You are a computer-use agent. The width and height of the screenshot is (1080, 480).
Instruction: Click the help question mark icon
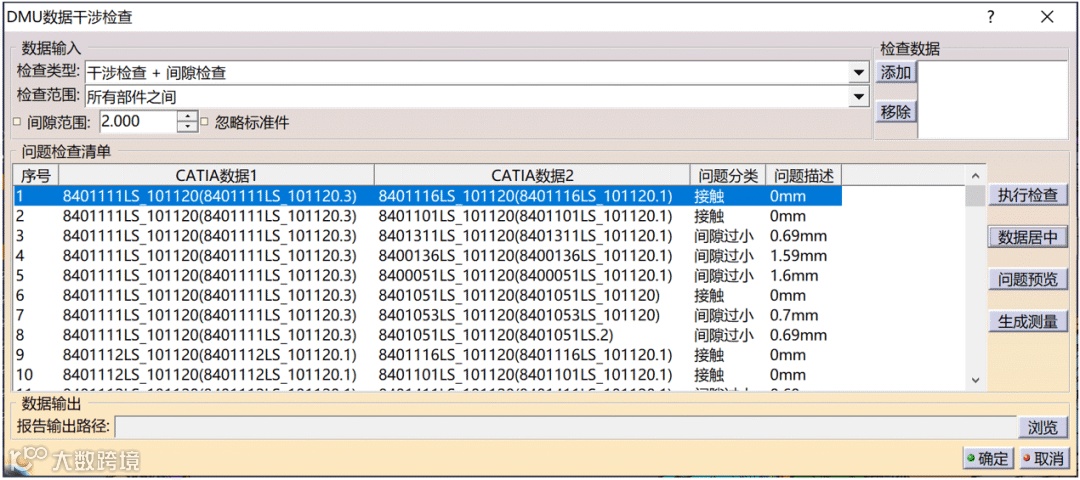(990, 17)
